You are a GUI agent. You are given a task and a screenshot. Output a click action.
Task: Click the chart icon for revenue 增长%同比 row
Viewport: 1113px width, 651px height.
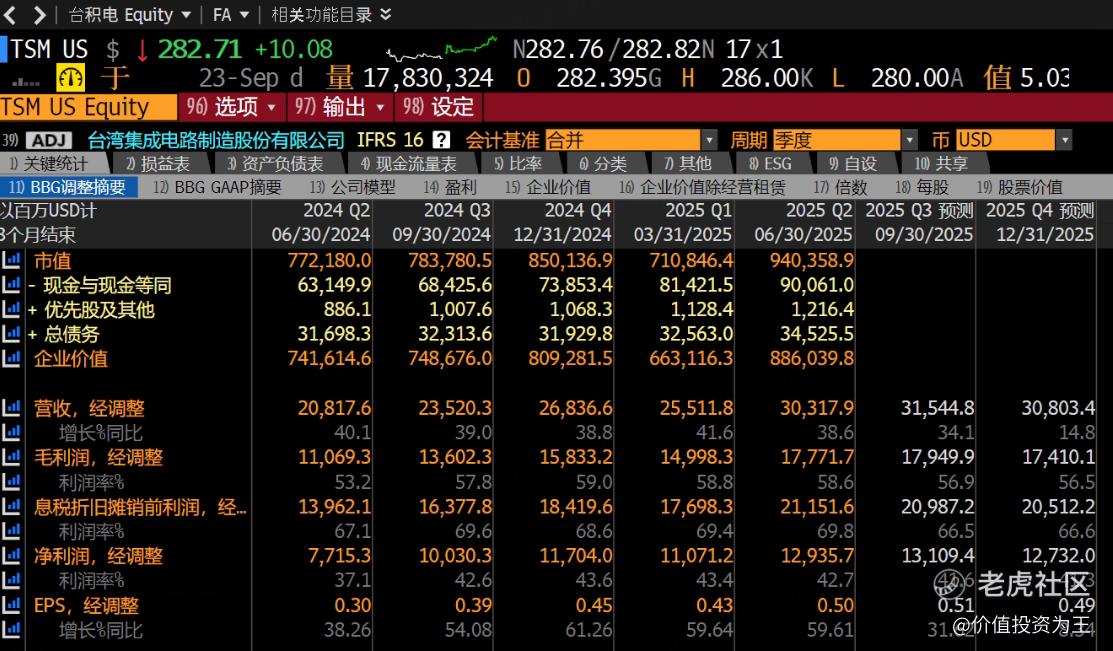pos(11,433)
